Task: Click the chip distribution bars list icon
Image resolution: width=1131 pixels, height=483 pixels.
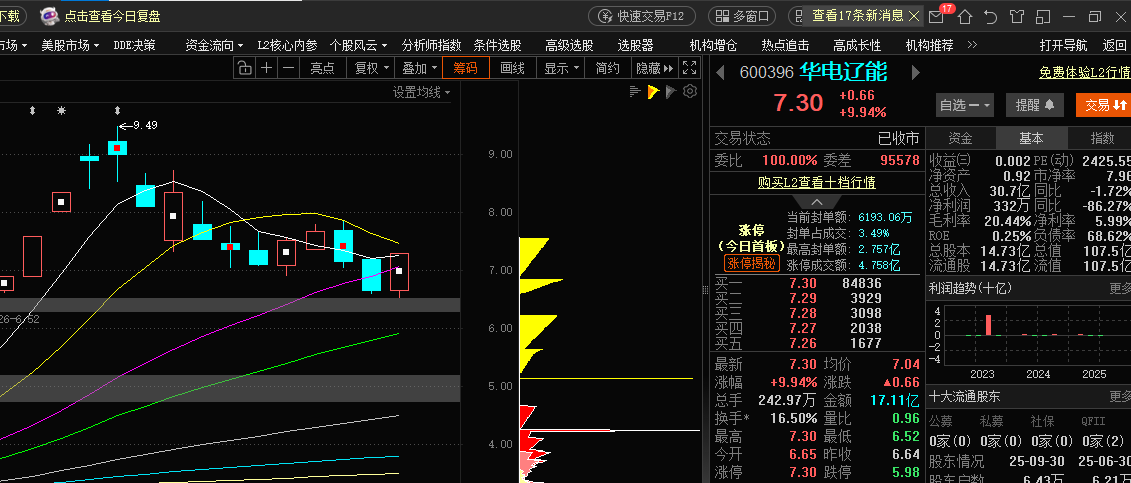Action: (635, 91)
